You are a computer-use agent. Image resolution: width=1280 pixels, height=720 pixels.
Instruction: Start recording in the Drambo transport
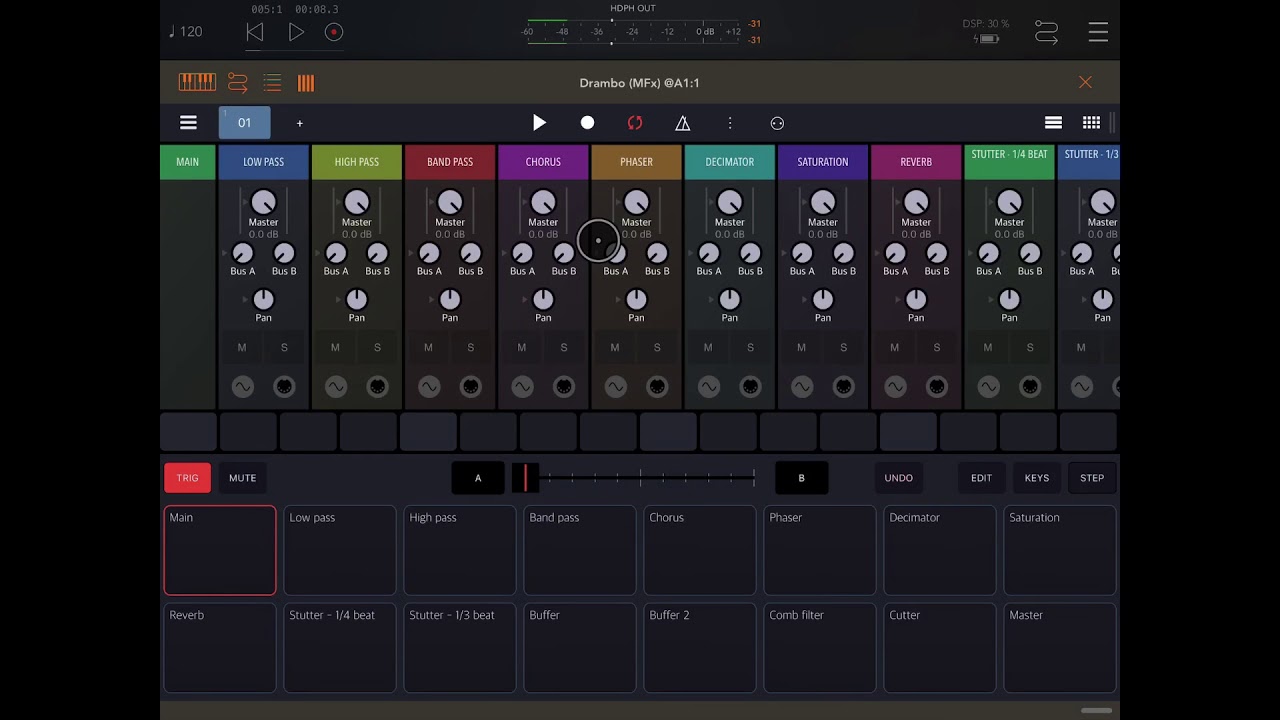[x=587, y=123]
